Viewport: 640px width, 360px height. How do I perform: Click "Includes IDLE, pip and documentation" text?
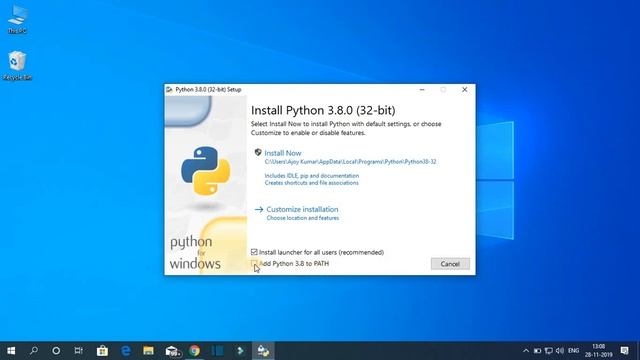[x=312, y=176]
